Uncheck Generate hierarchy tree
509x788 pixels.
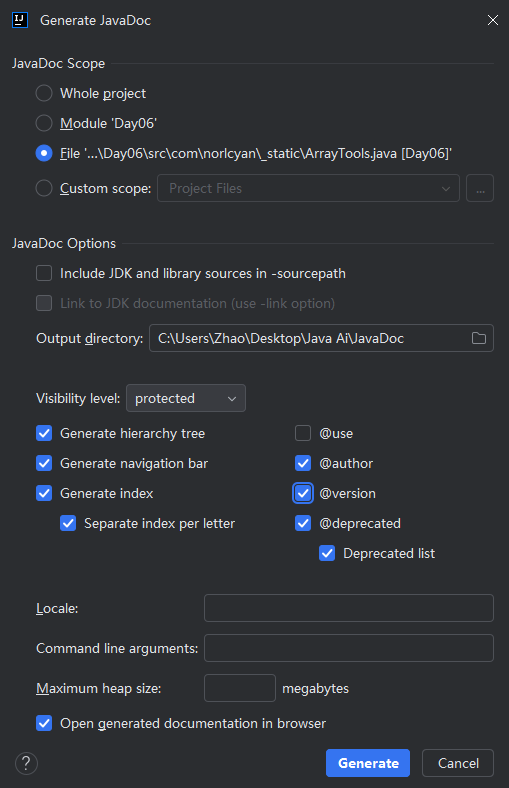click(x=44, y=433)
